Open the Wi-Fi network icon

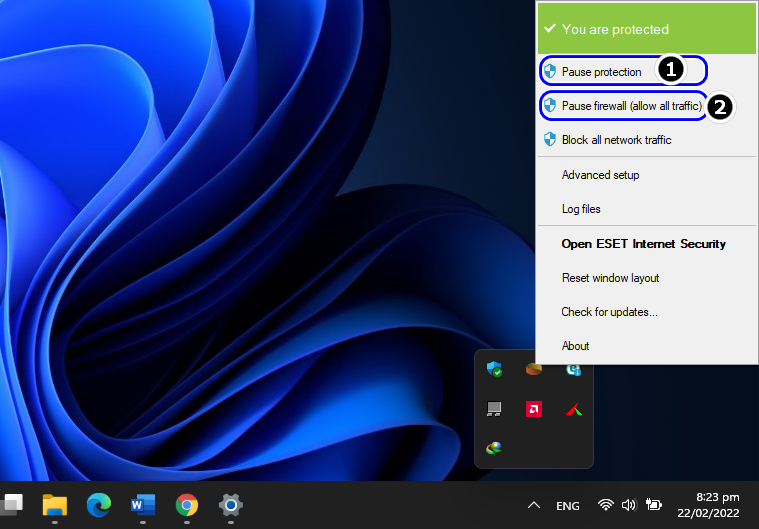click(606, 505)
